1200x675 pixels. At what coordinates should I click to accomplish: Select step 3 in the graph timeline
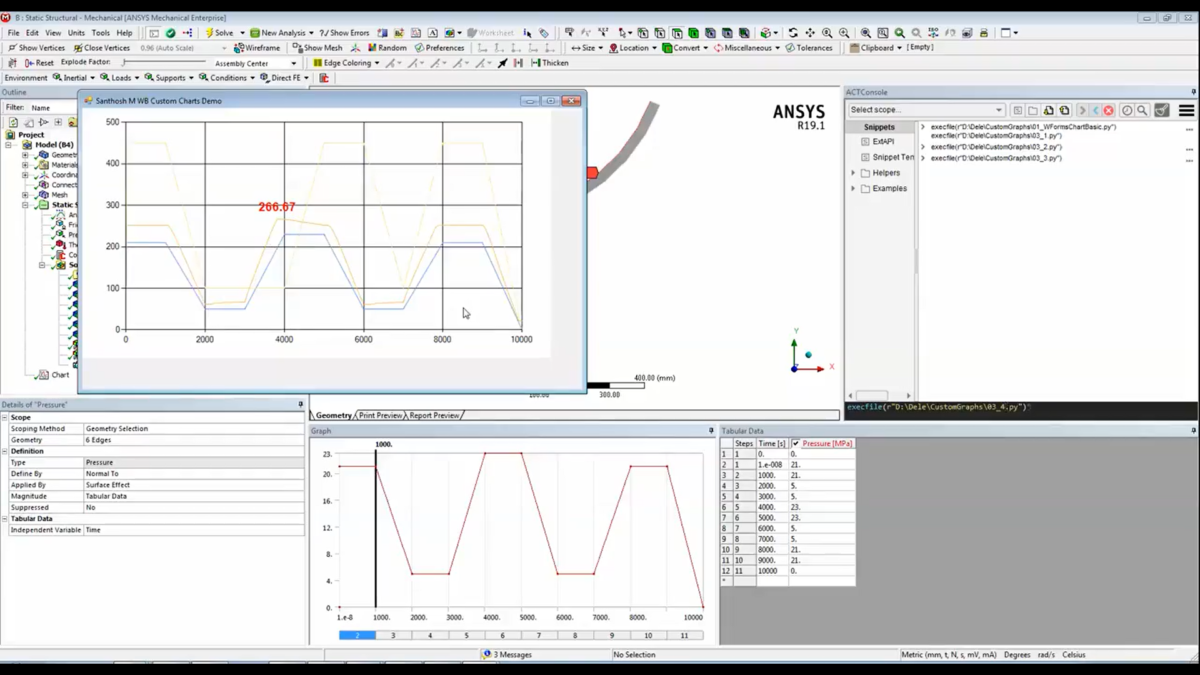[x=393, y=635]
